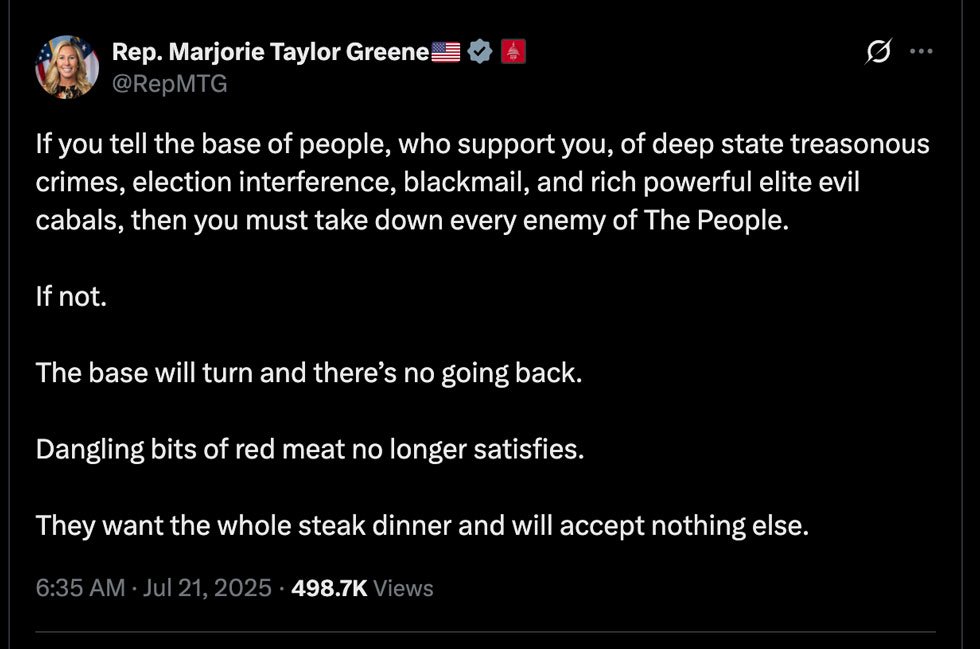Click the line starting 'If you tell the base'
Screen dimensions: 980x649
[x=482, y=144]
